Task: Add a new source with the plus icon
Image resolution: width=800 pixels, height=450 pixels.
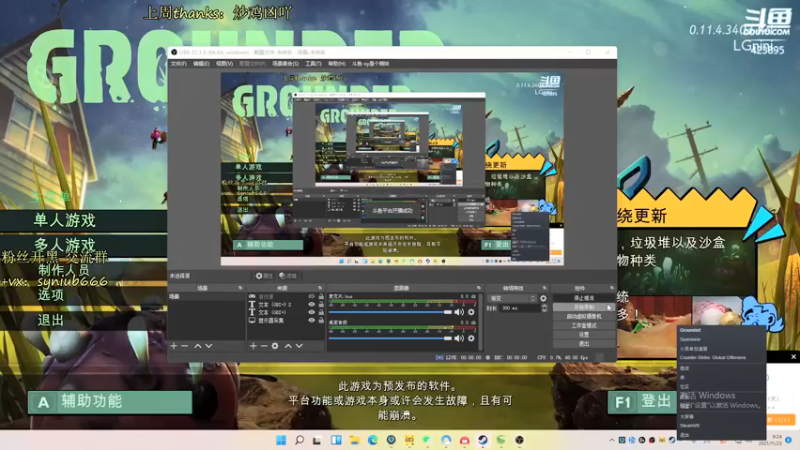Action: coord(253,346)
